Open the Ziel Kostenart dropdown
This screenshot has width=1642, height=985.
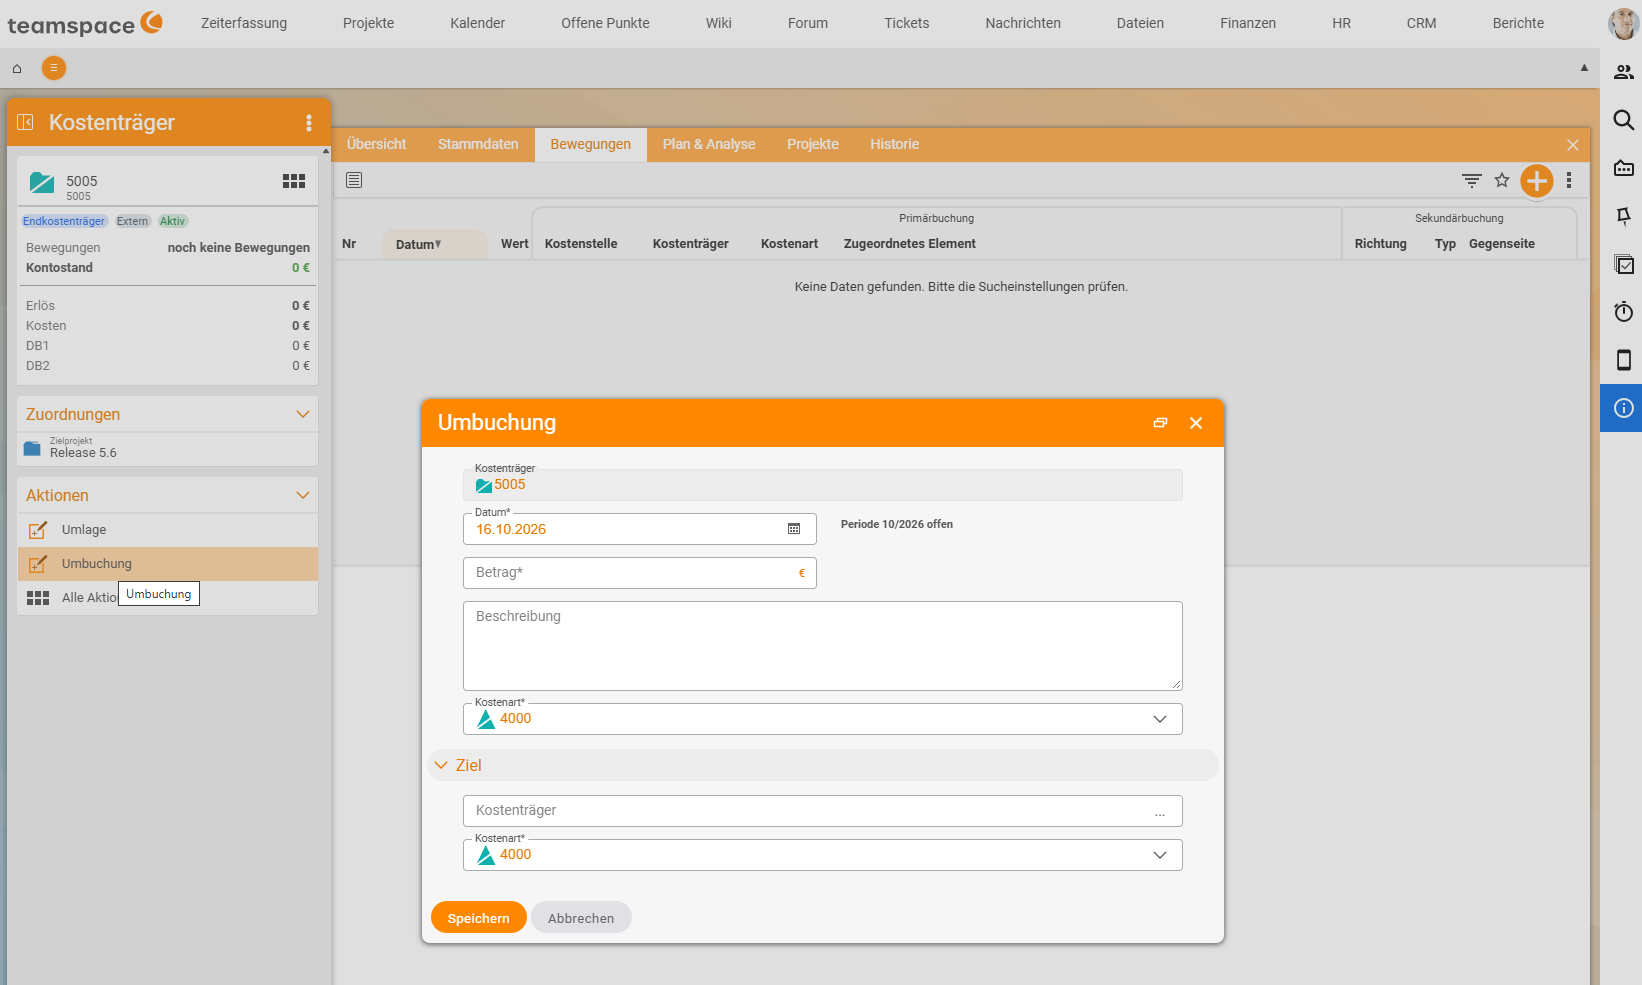pos(823,855)
